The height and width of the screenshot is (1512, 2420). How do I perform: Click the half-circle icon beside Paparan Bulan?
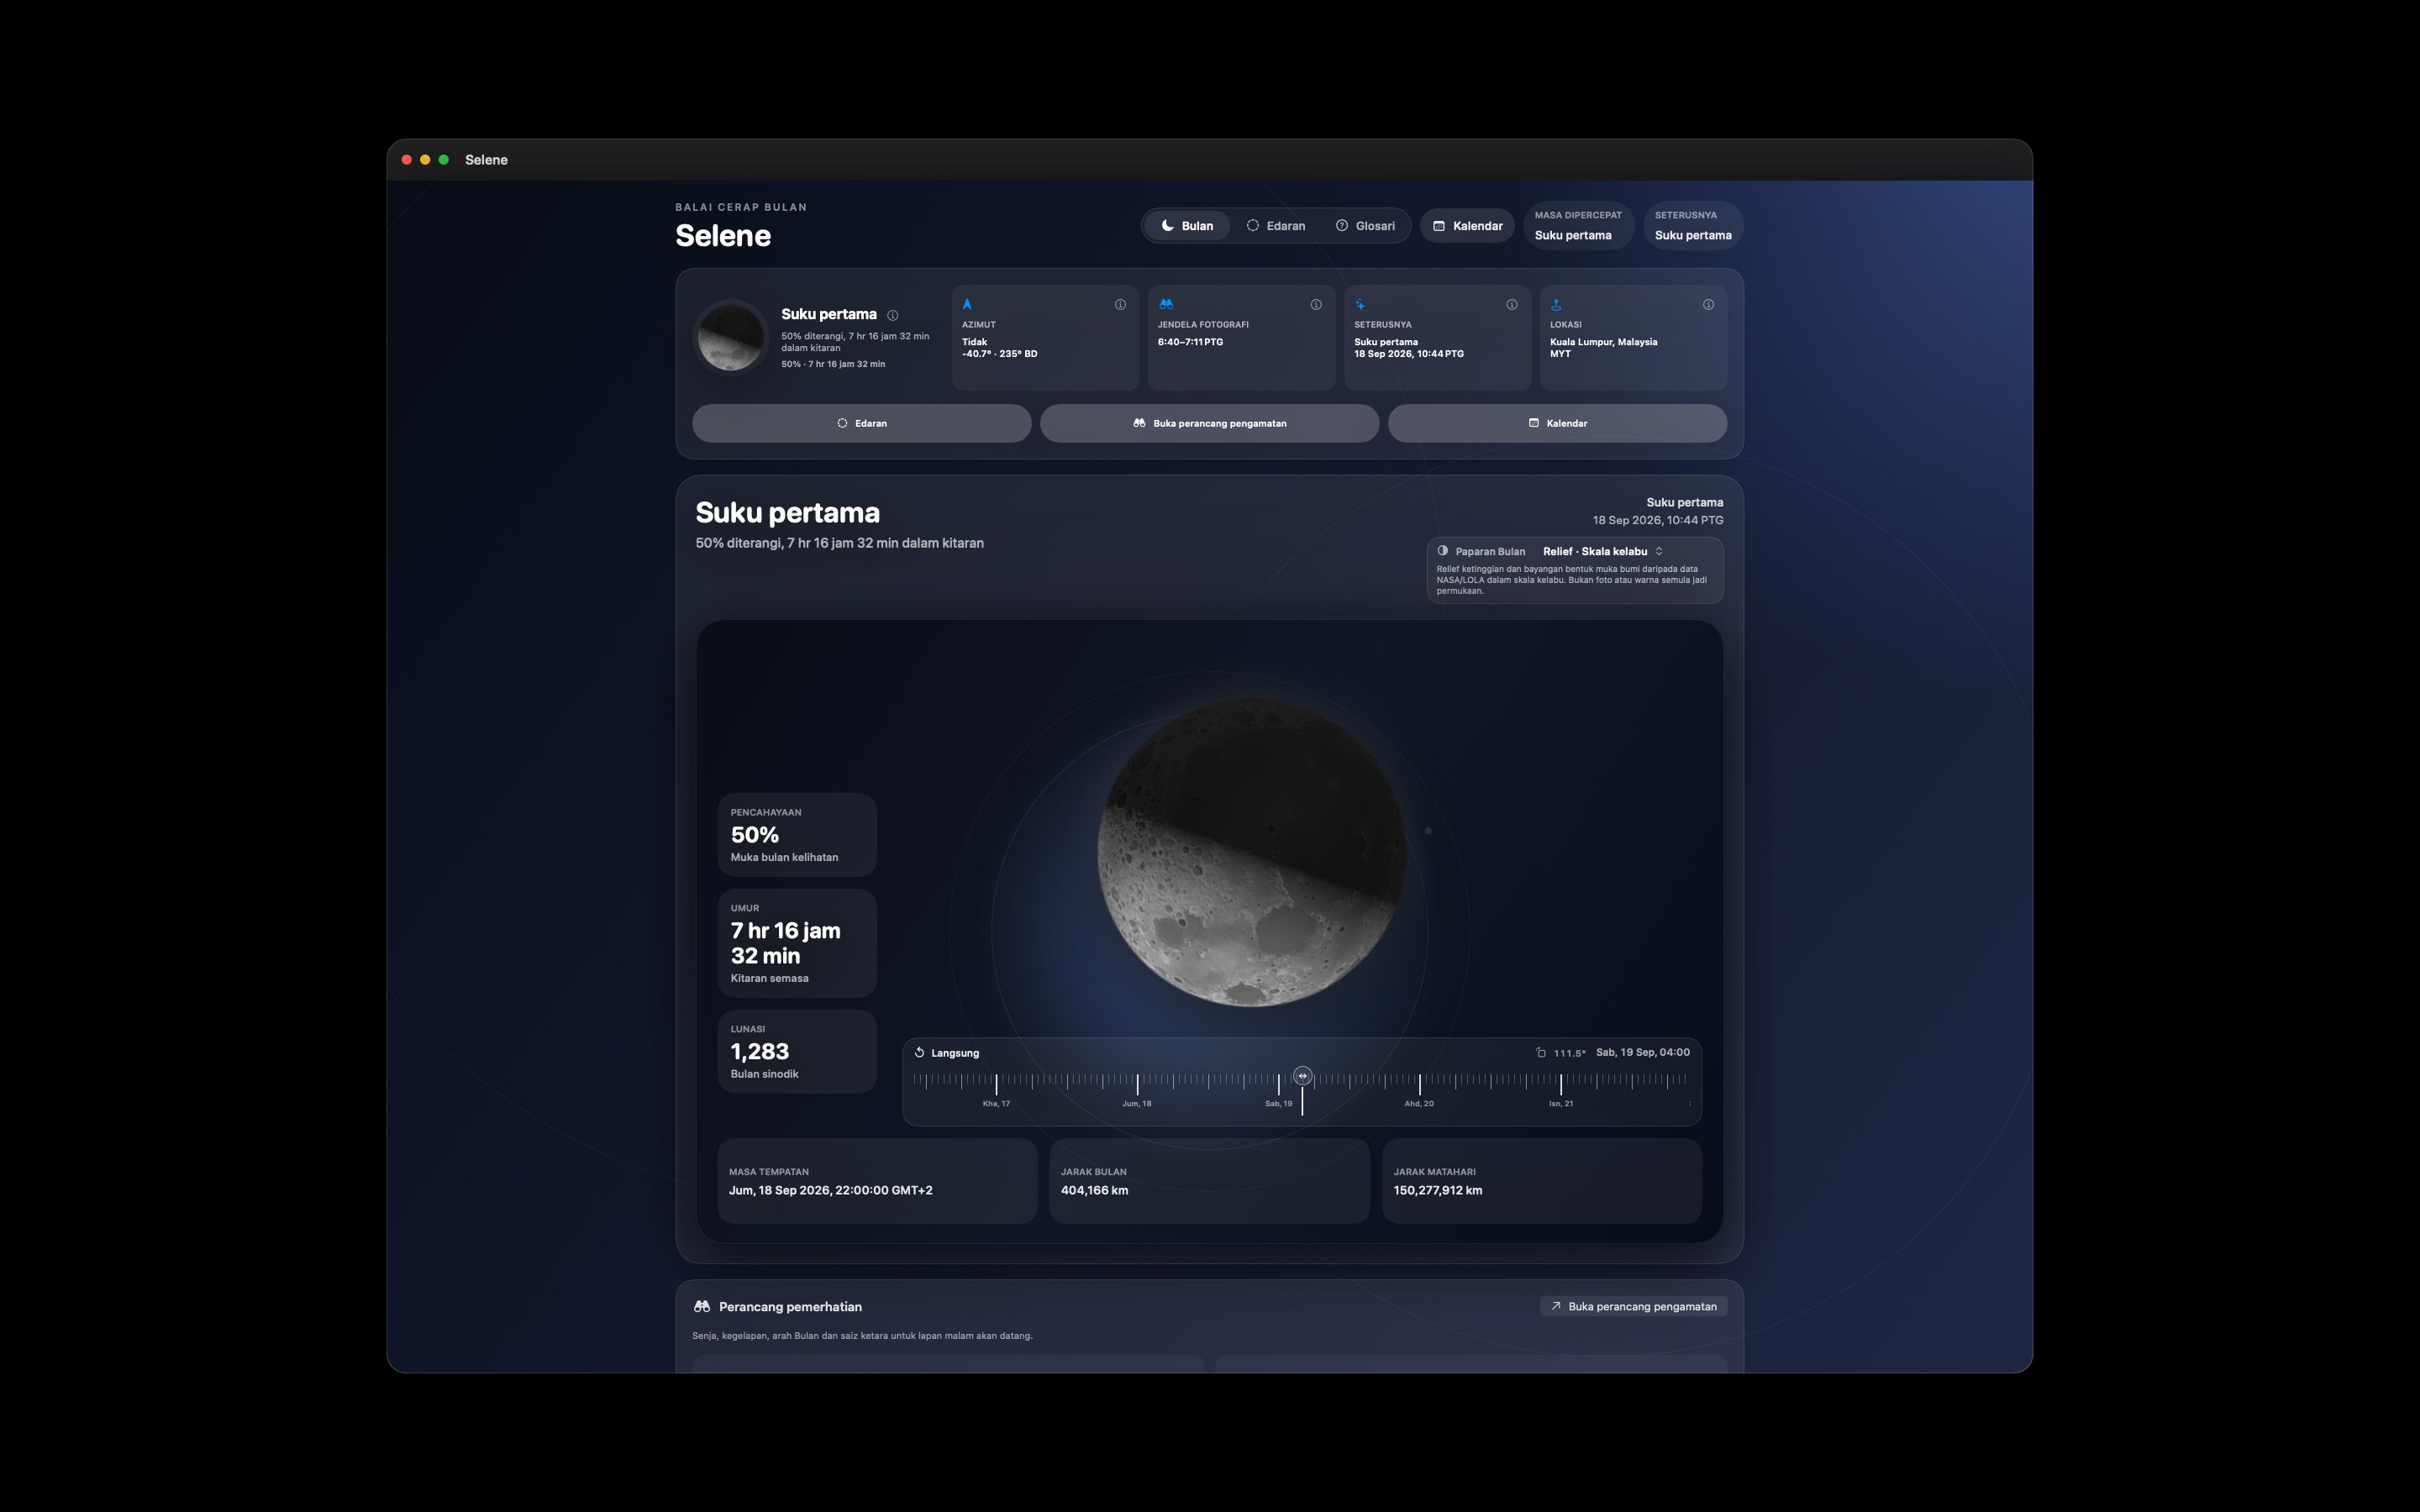click(x=1443, y=551)
